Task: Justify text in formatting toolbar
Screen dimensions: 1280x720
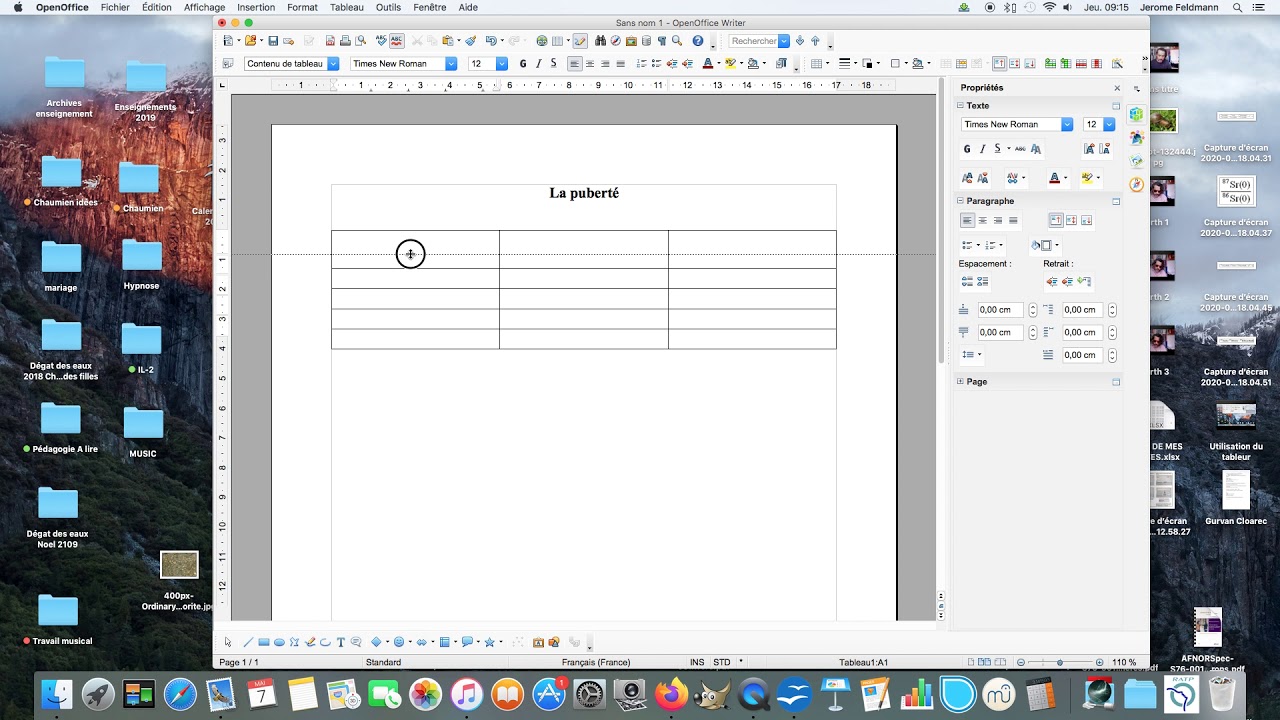Action: tap(621, 64)
